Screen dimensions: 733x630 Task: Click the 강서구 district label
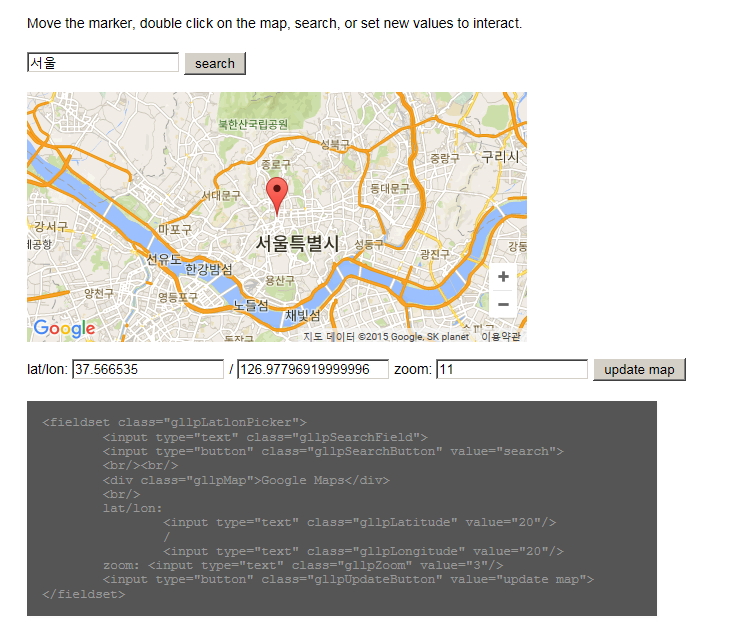[x=51, y=227]
